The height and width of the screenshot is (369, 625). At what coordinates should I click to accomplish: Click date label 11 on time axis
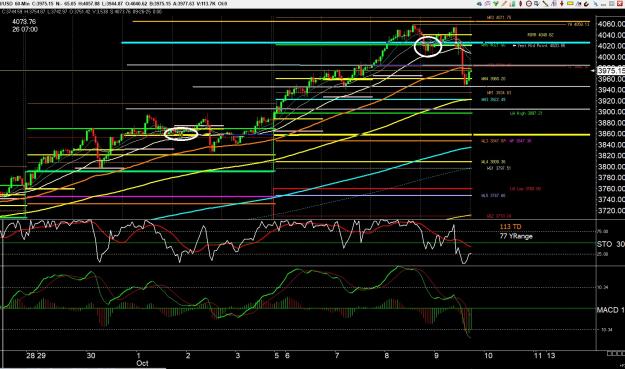[x=538, y=355]
